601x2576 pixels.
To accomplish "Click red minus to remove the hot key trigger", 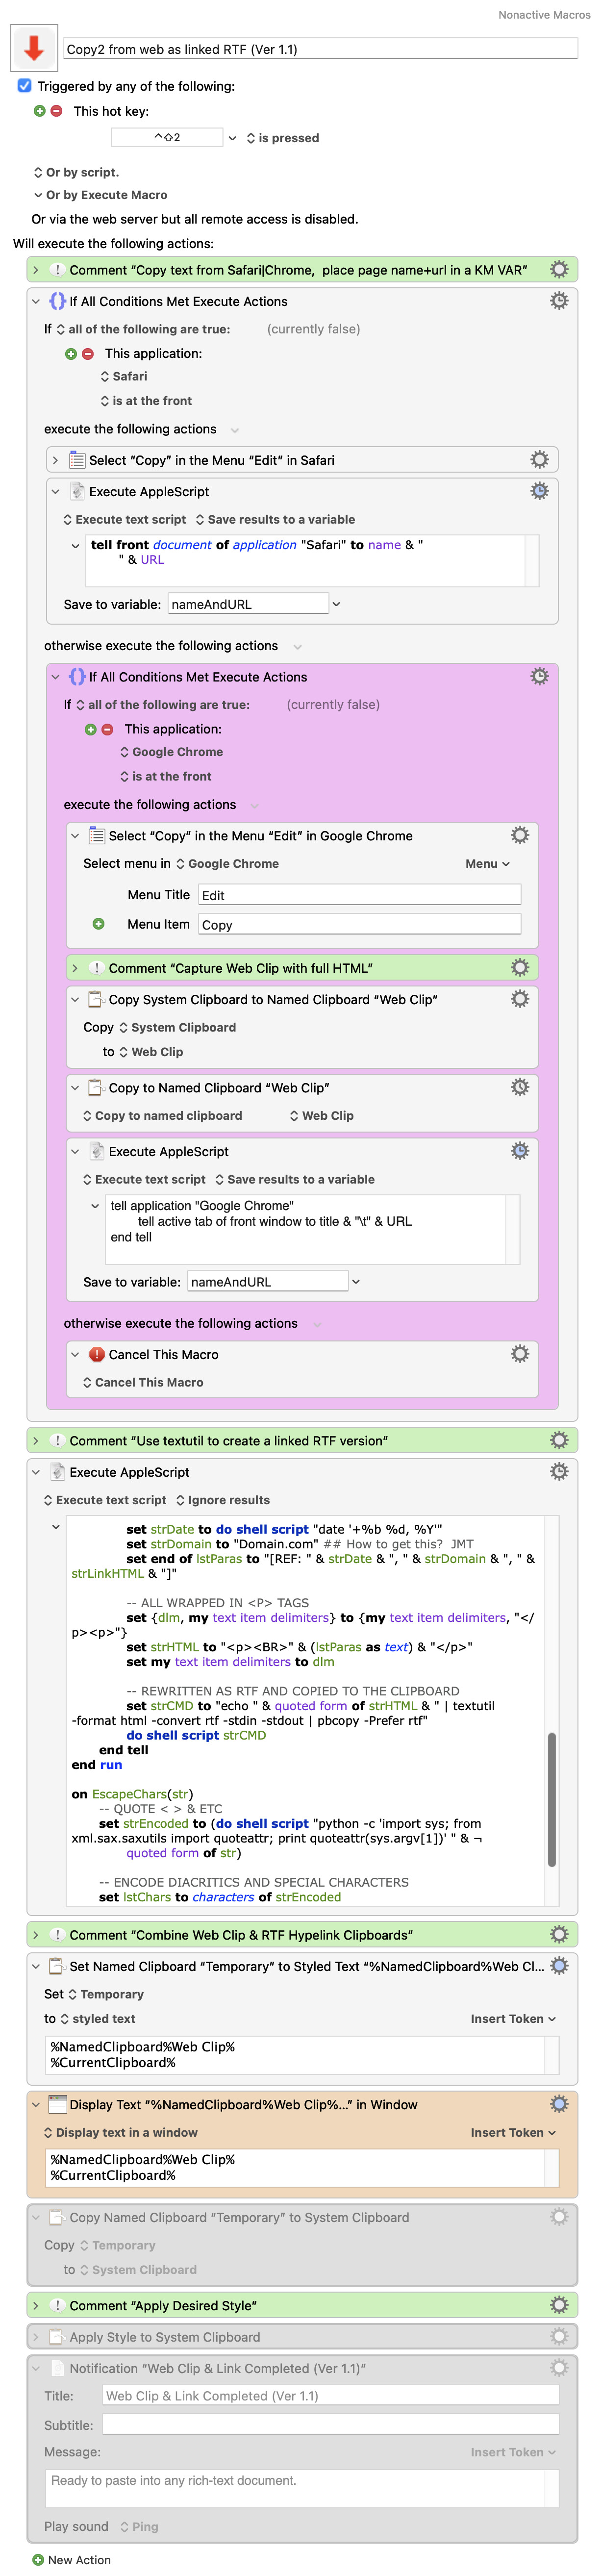I will 57,111.
